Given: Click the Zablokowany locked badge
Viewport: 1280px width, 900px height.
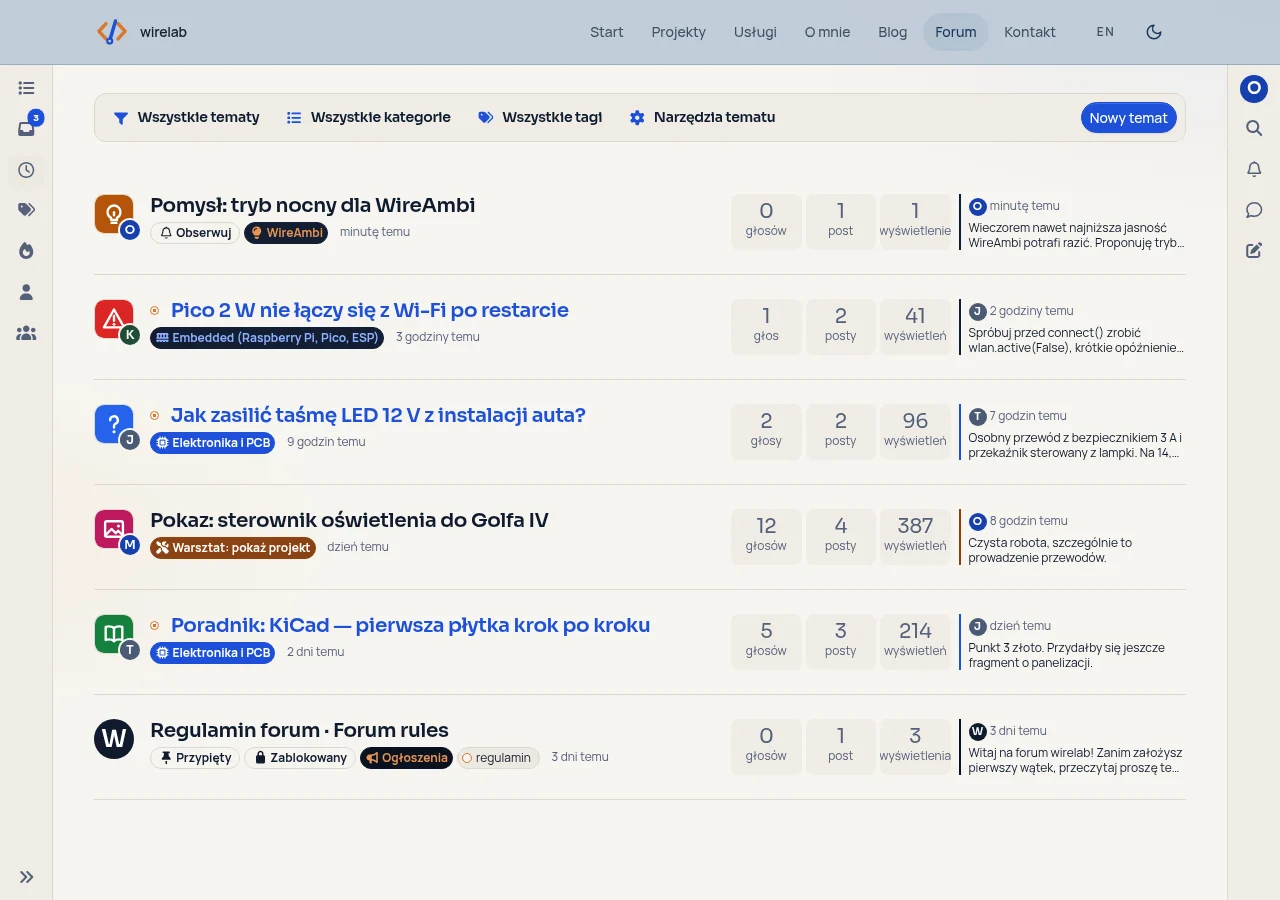Looking at the screenshot, I should tap(300, 758).
